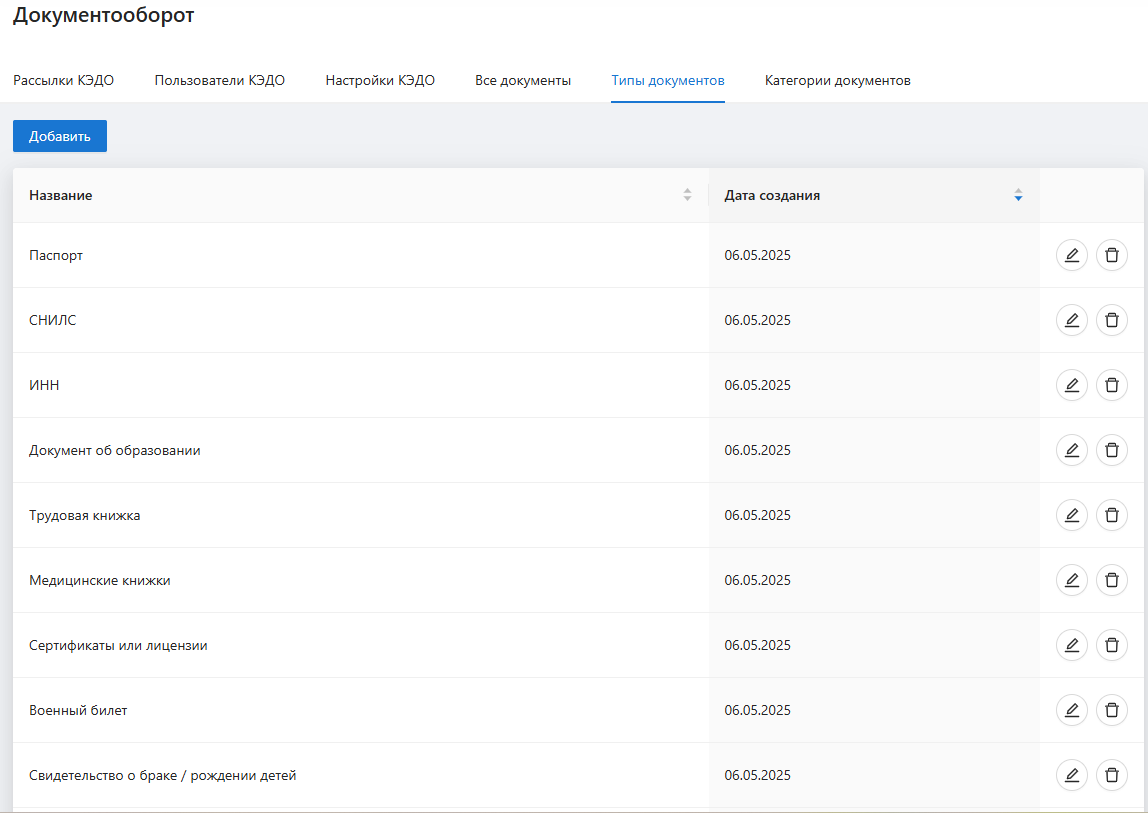Delete the Медицинские книжки row
1148x813 pixels.
[1111, 580]
